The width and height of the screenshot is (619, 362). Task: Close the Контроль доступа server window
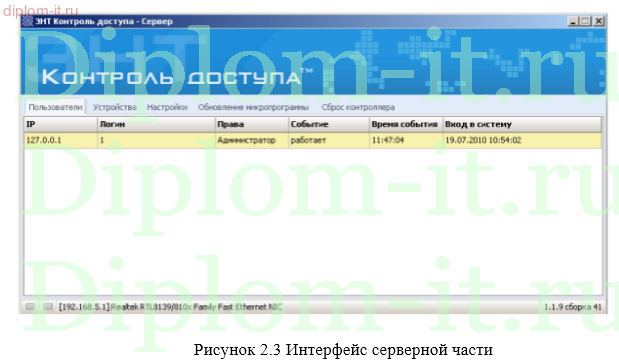[599, 21]
